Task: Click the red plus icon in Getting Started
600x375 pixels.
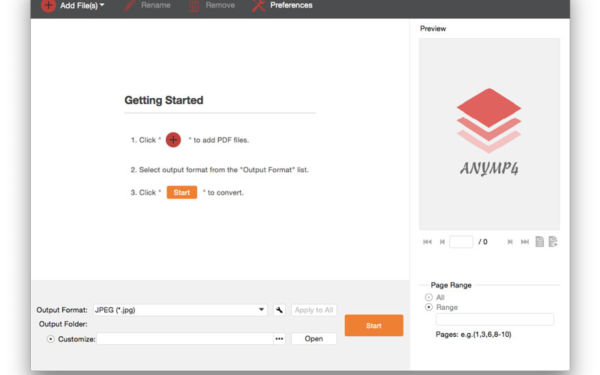Action: point(173,140)
